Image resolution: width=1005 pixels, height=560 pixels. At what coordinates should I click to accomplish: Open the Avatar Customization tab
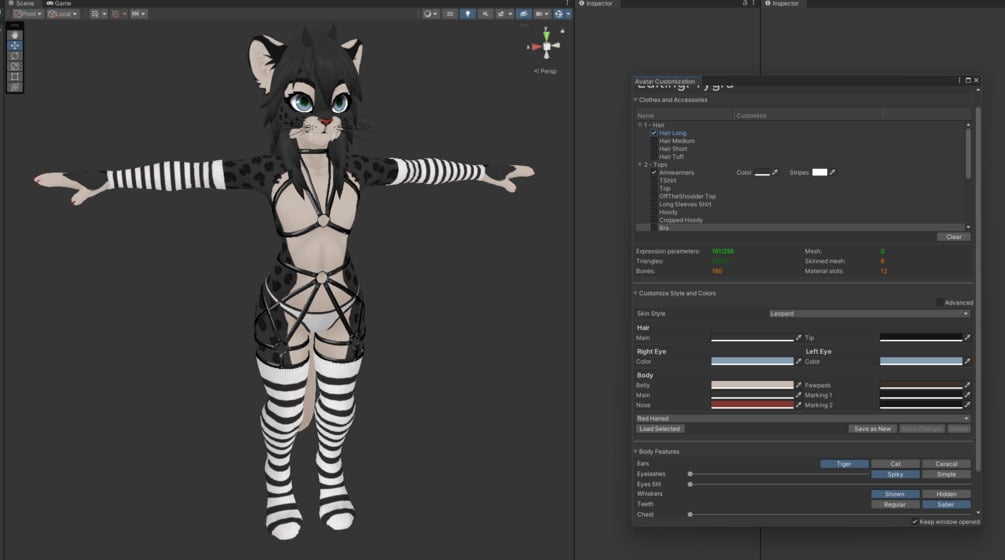click(x=665, y=81)
